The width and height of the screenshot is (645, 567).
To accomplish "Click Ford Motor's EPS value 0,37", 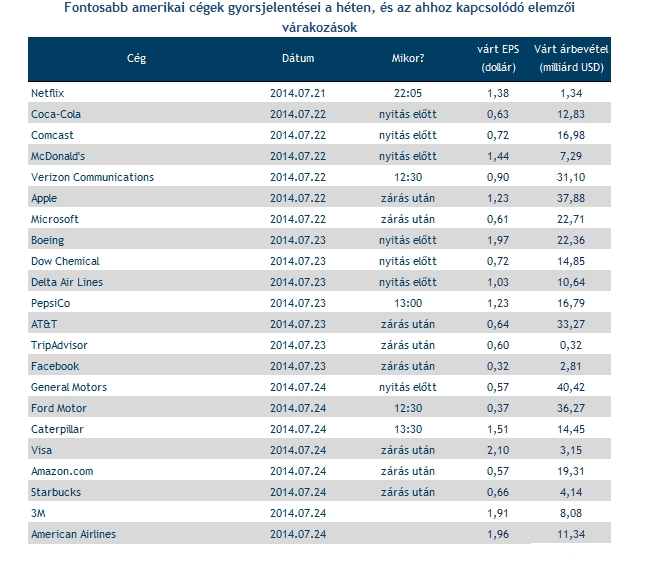I will [x=498, y=408].
